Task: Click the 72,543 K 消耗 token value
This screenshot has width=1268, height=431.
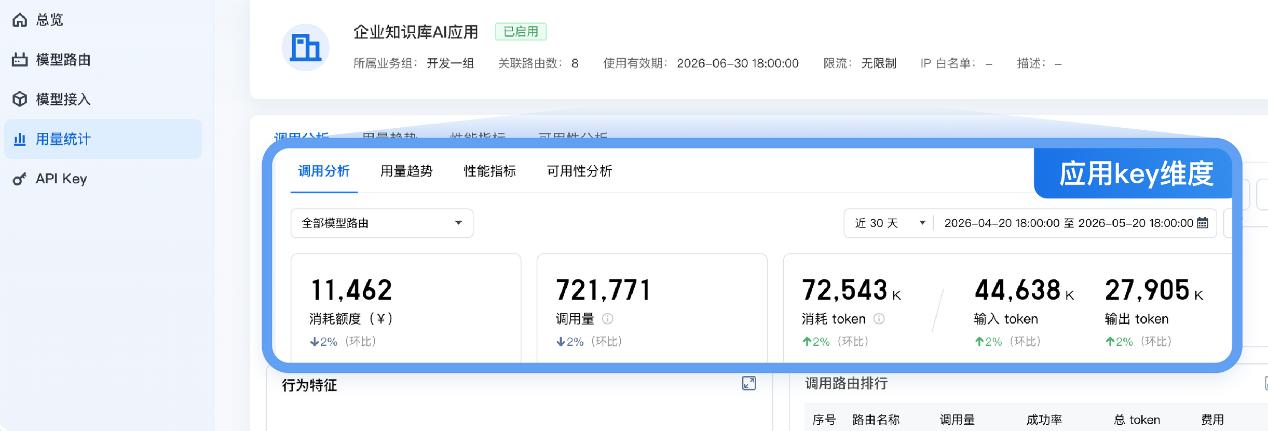Action: click(x=852, y=290)
